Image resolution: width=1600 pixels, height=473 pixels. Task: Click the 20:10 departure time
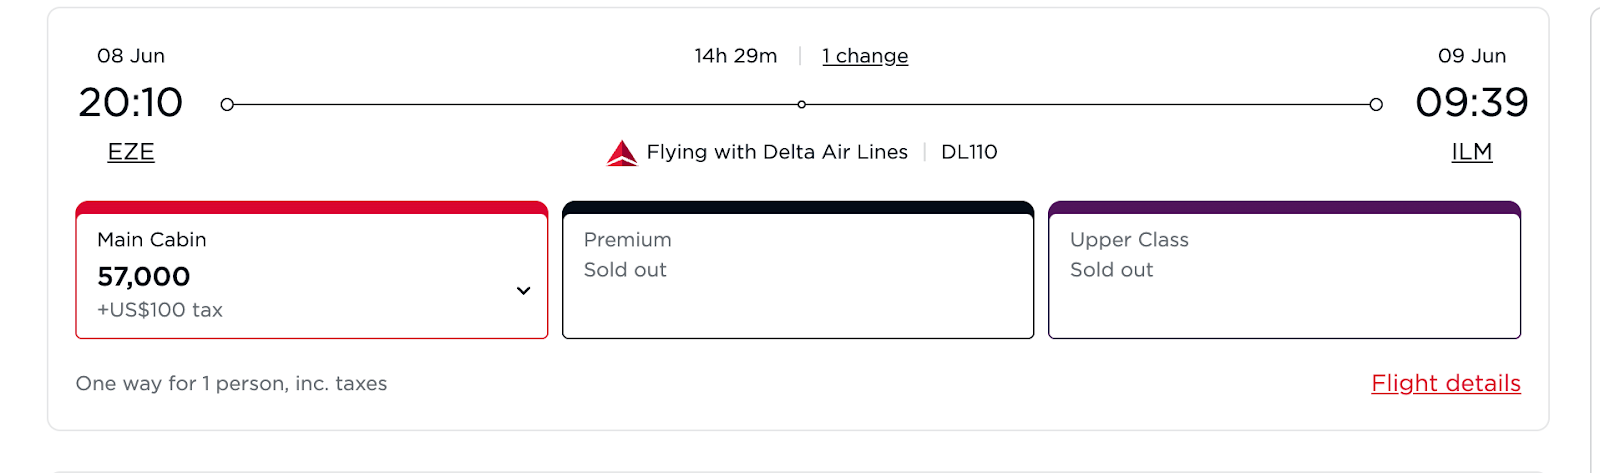(x=131, y=102)
